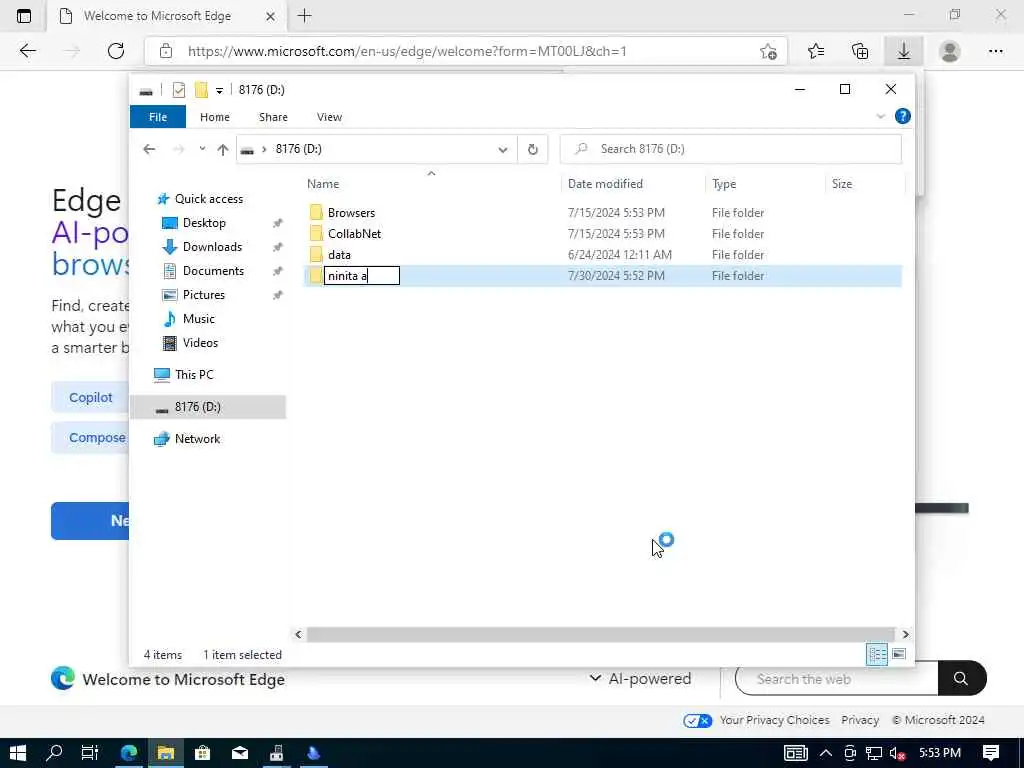Screen dimensions: 1024x768
Task: Open Edge Collections icon
Action: tap(860, 51)
